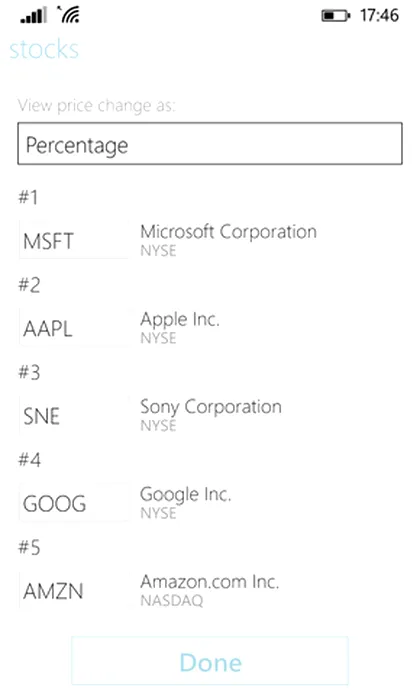Viewport: 420px width, 700px height.
Task: Tap the stocks page title
Action: [44, 49]
